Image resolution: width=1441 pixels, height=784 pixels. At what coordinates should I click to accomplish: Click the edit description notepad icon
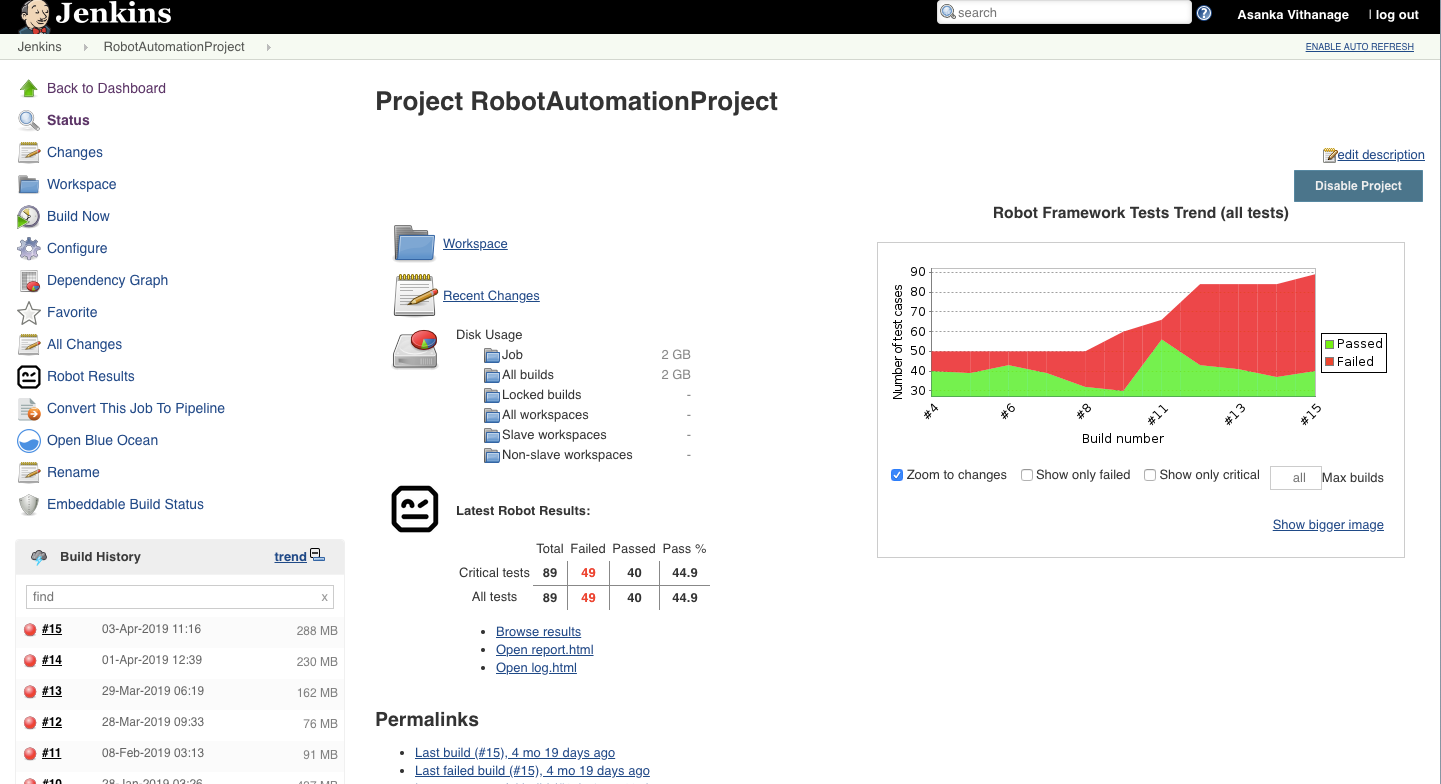1329,155
